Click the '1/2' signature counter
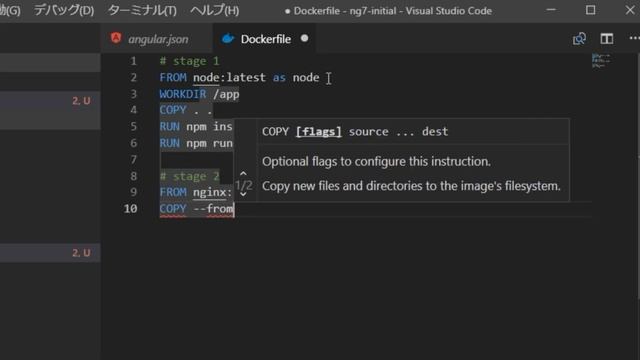The image size is (640, 360). click(x=244, y=186)
